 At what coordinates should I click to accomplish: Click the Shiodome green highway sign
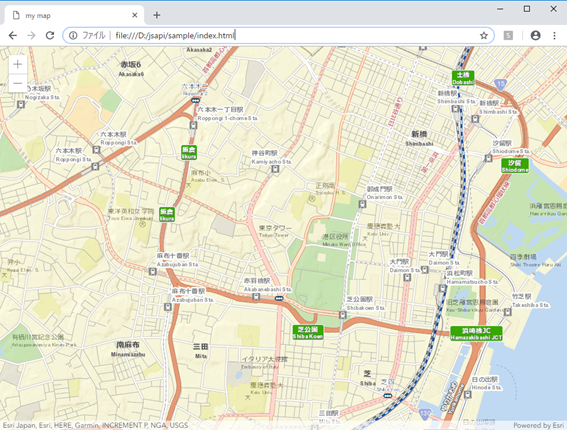click(515, 166)
